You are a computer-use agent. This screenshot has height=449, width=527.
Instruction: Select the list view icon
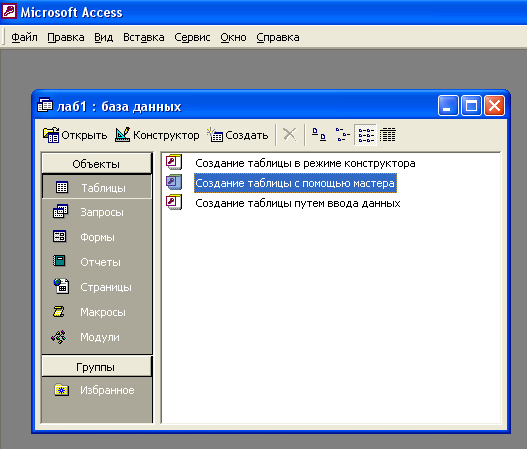[366, 135]
